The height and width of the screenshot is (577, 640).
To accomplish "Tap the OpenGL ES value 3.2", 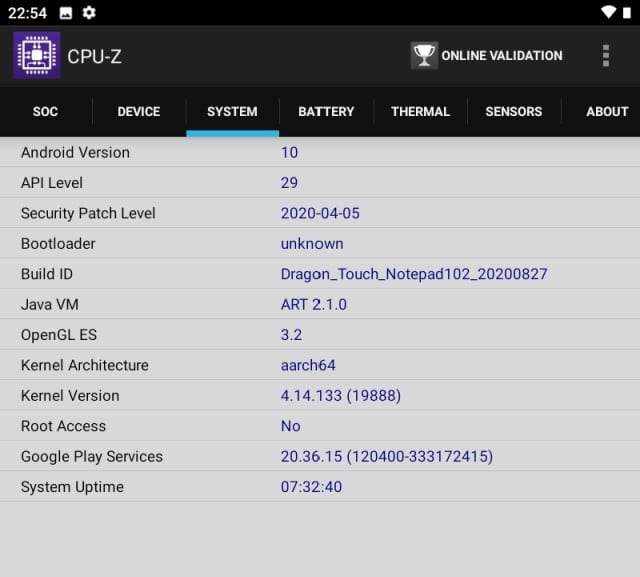I will (291, 335).
